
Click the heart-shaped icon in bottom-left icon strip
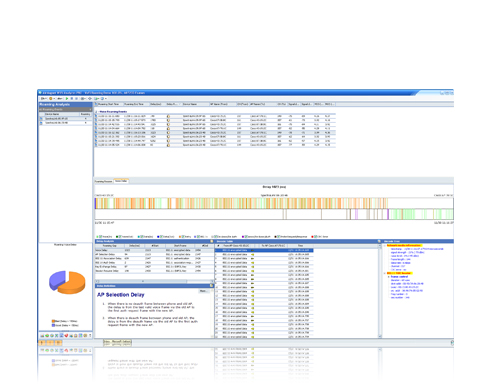66,335
